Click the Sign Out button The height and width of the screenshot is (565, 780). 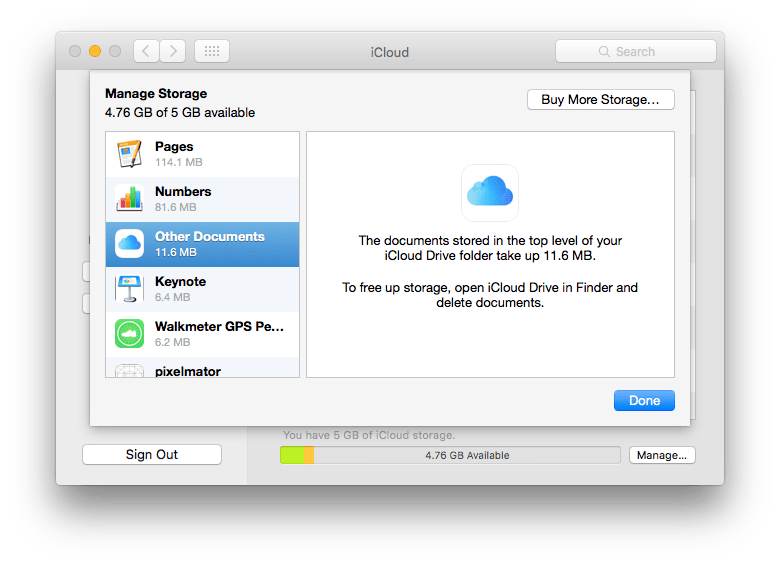[x=152, y=455]
